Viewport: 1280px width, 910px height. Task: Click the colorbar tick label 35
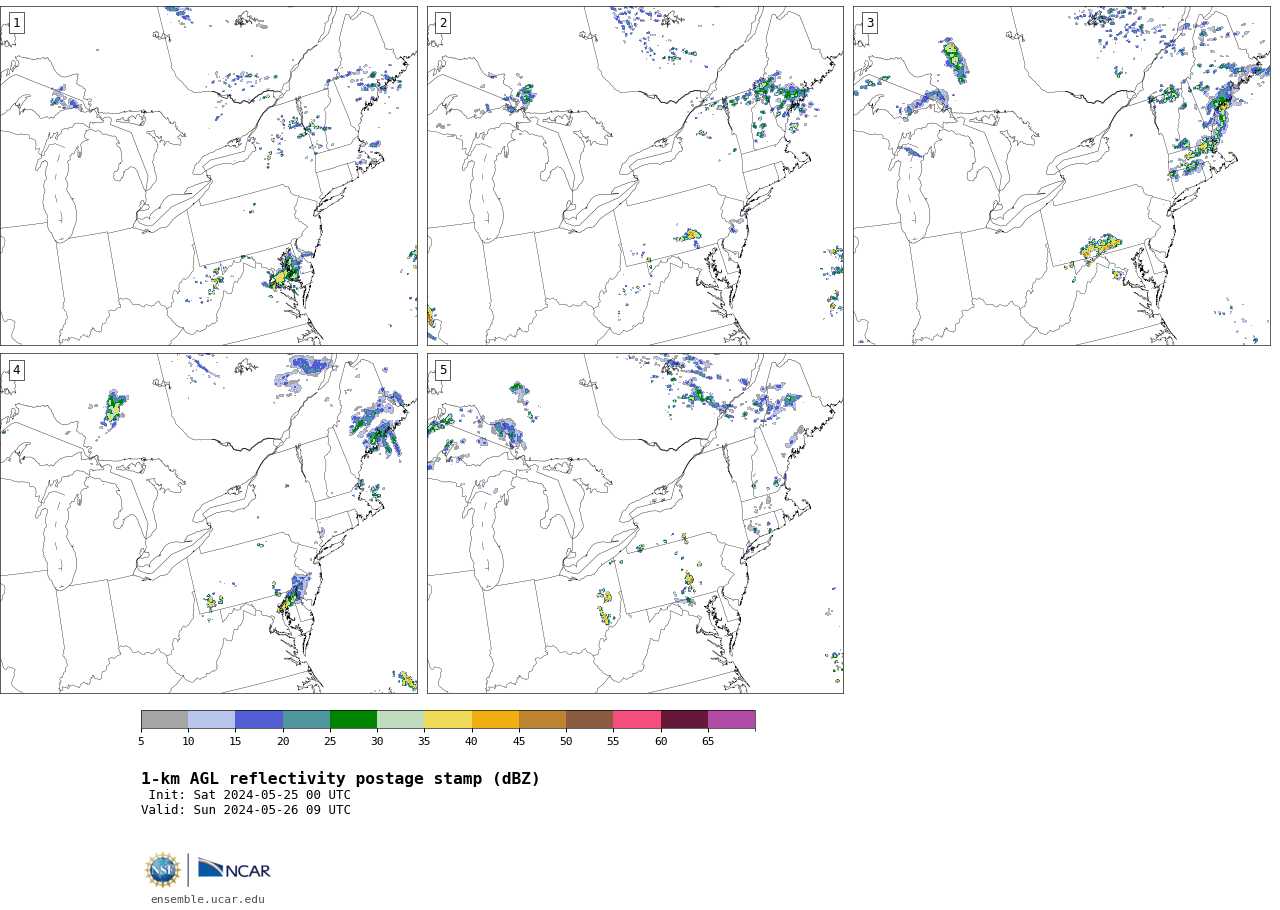point(424,741)
